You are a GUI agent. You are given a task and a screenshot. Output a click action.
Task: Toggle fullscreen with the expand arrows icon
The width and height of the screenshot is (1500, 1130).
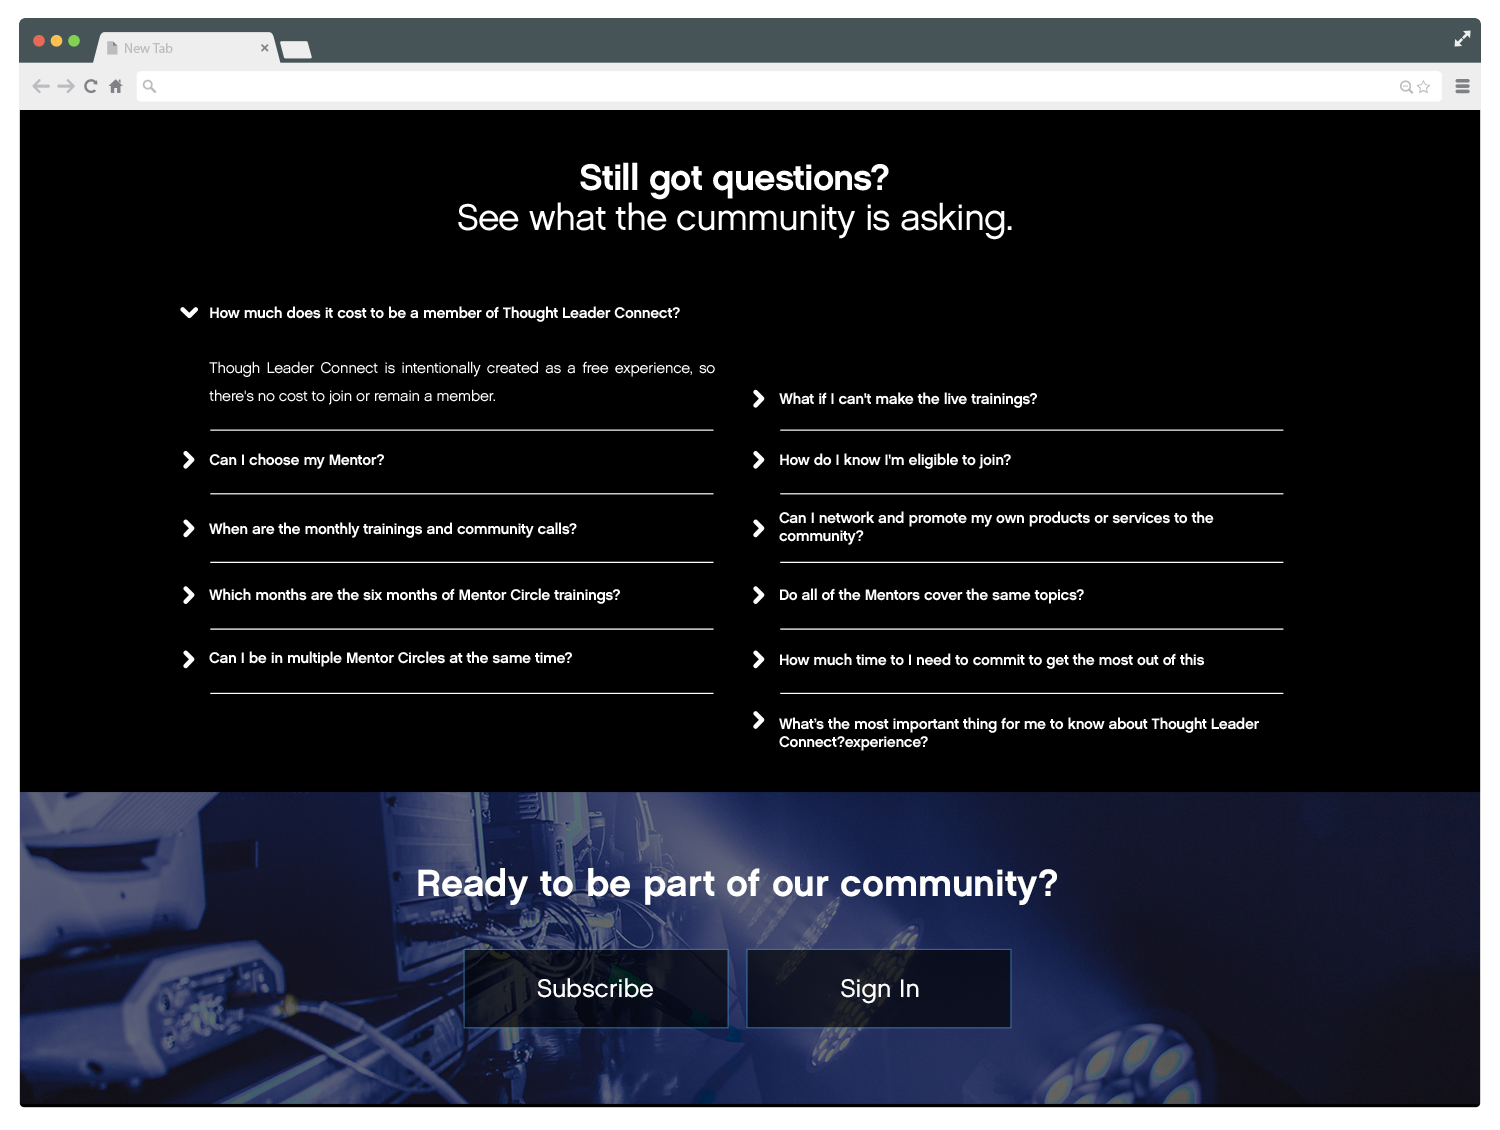(x=1462, y=39)
